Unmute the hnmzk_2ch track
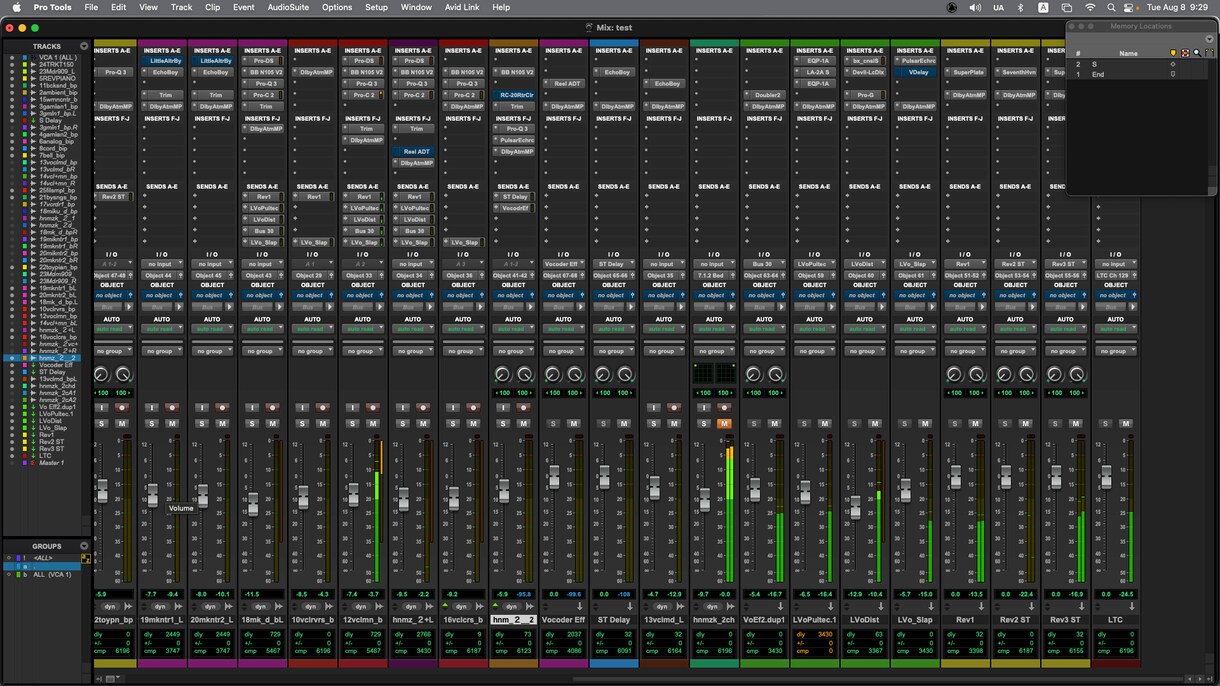 coord(724,423)
